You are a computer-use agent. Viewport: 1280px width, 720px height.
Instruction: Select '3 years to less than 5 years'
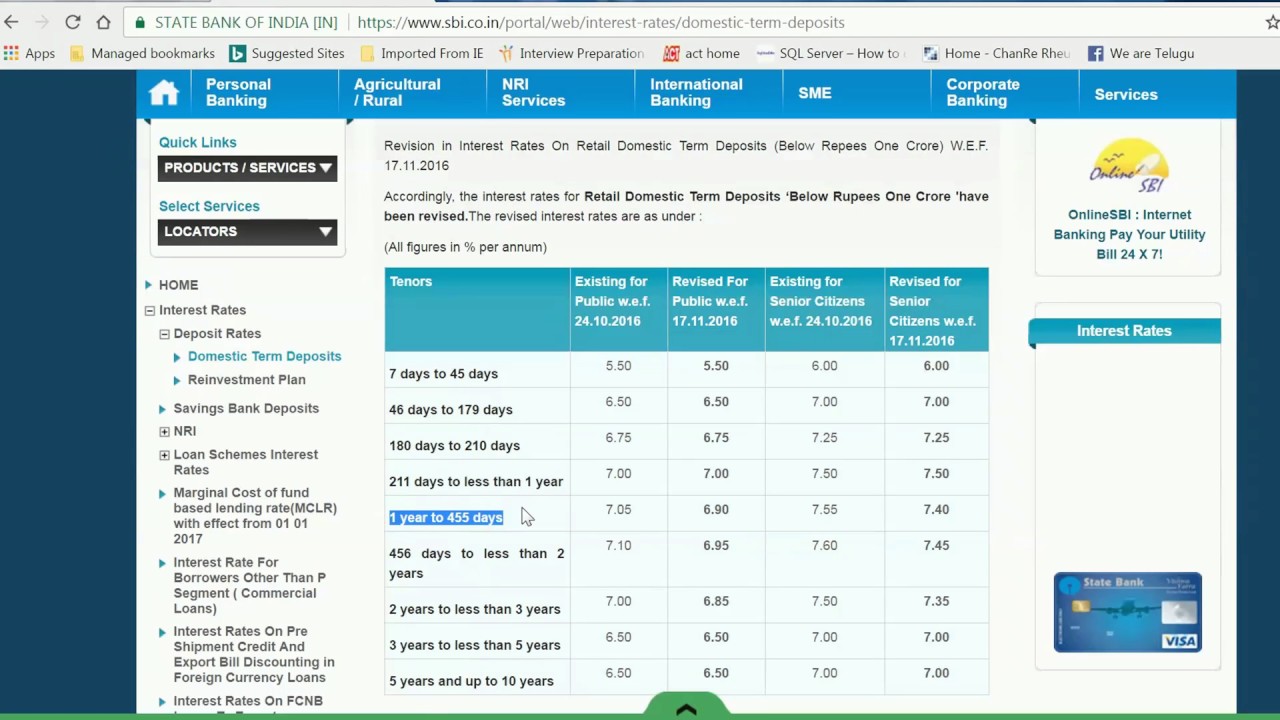(x=475, y=646)
